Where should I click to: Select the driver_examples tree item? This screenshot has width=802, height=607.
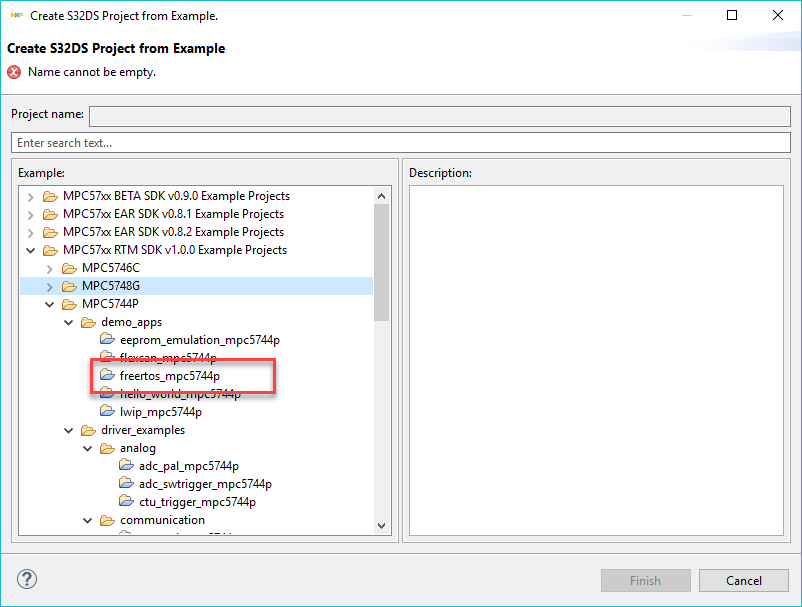point(143,430)
